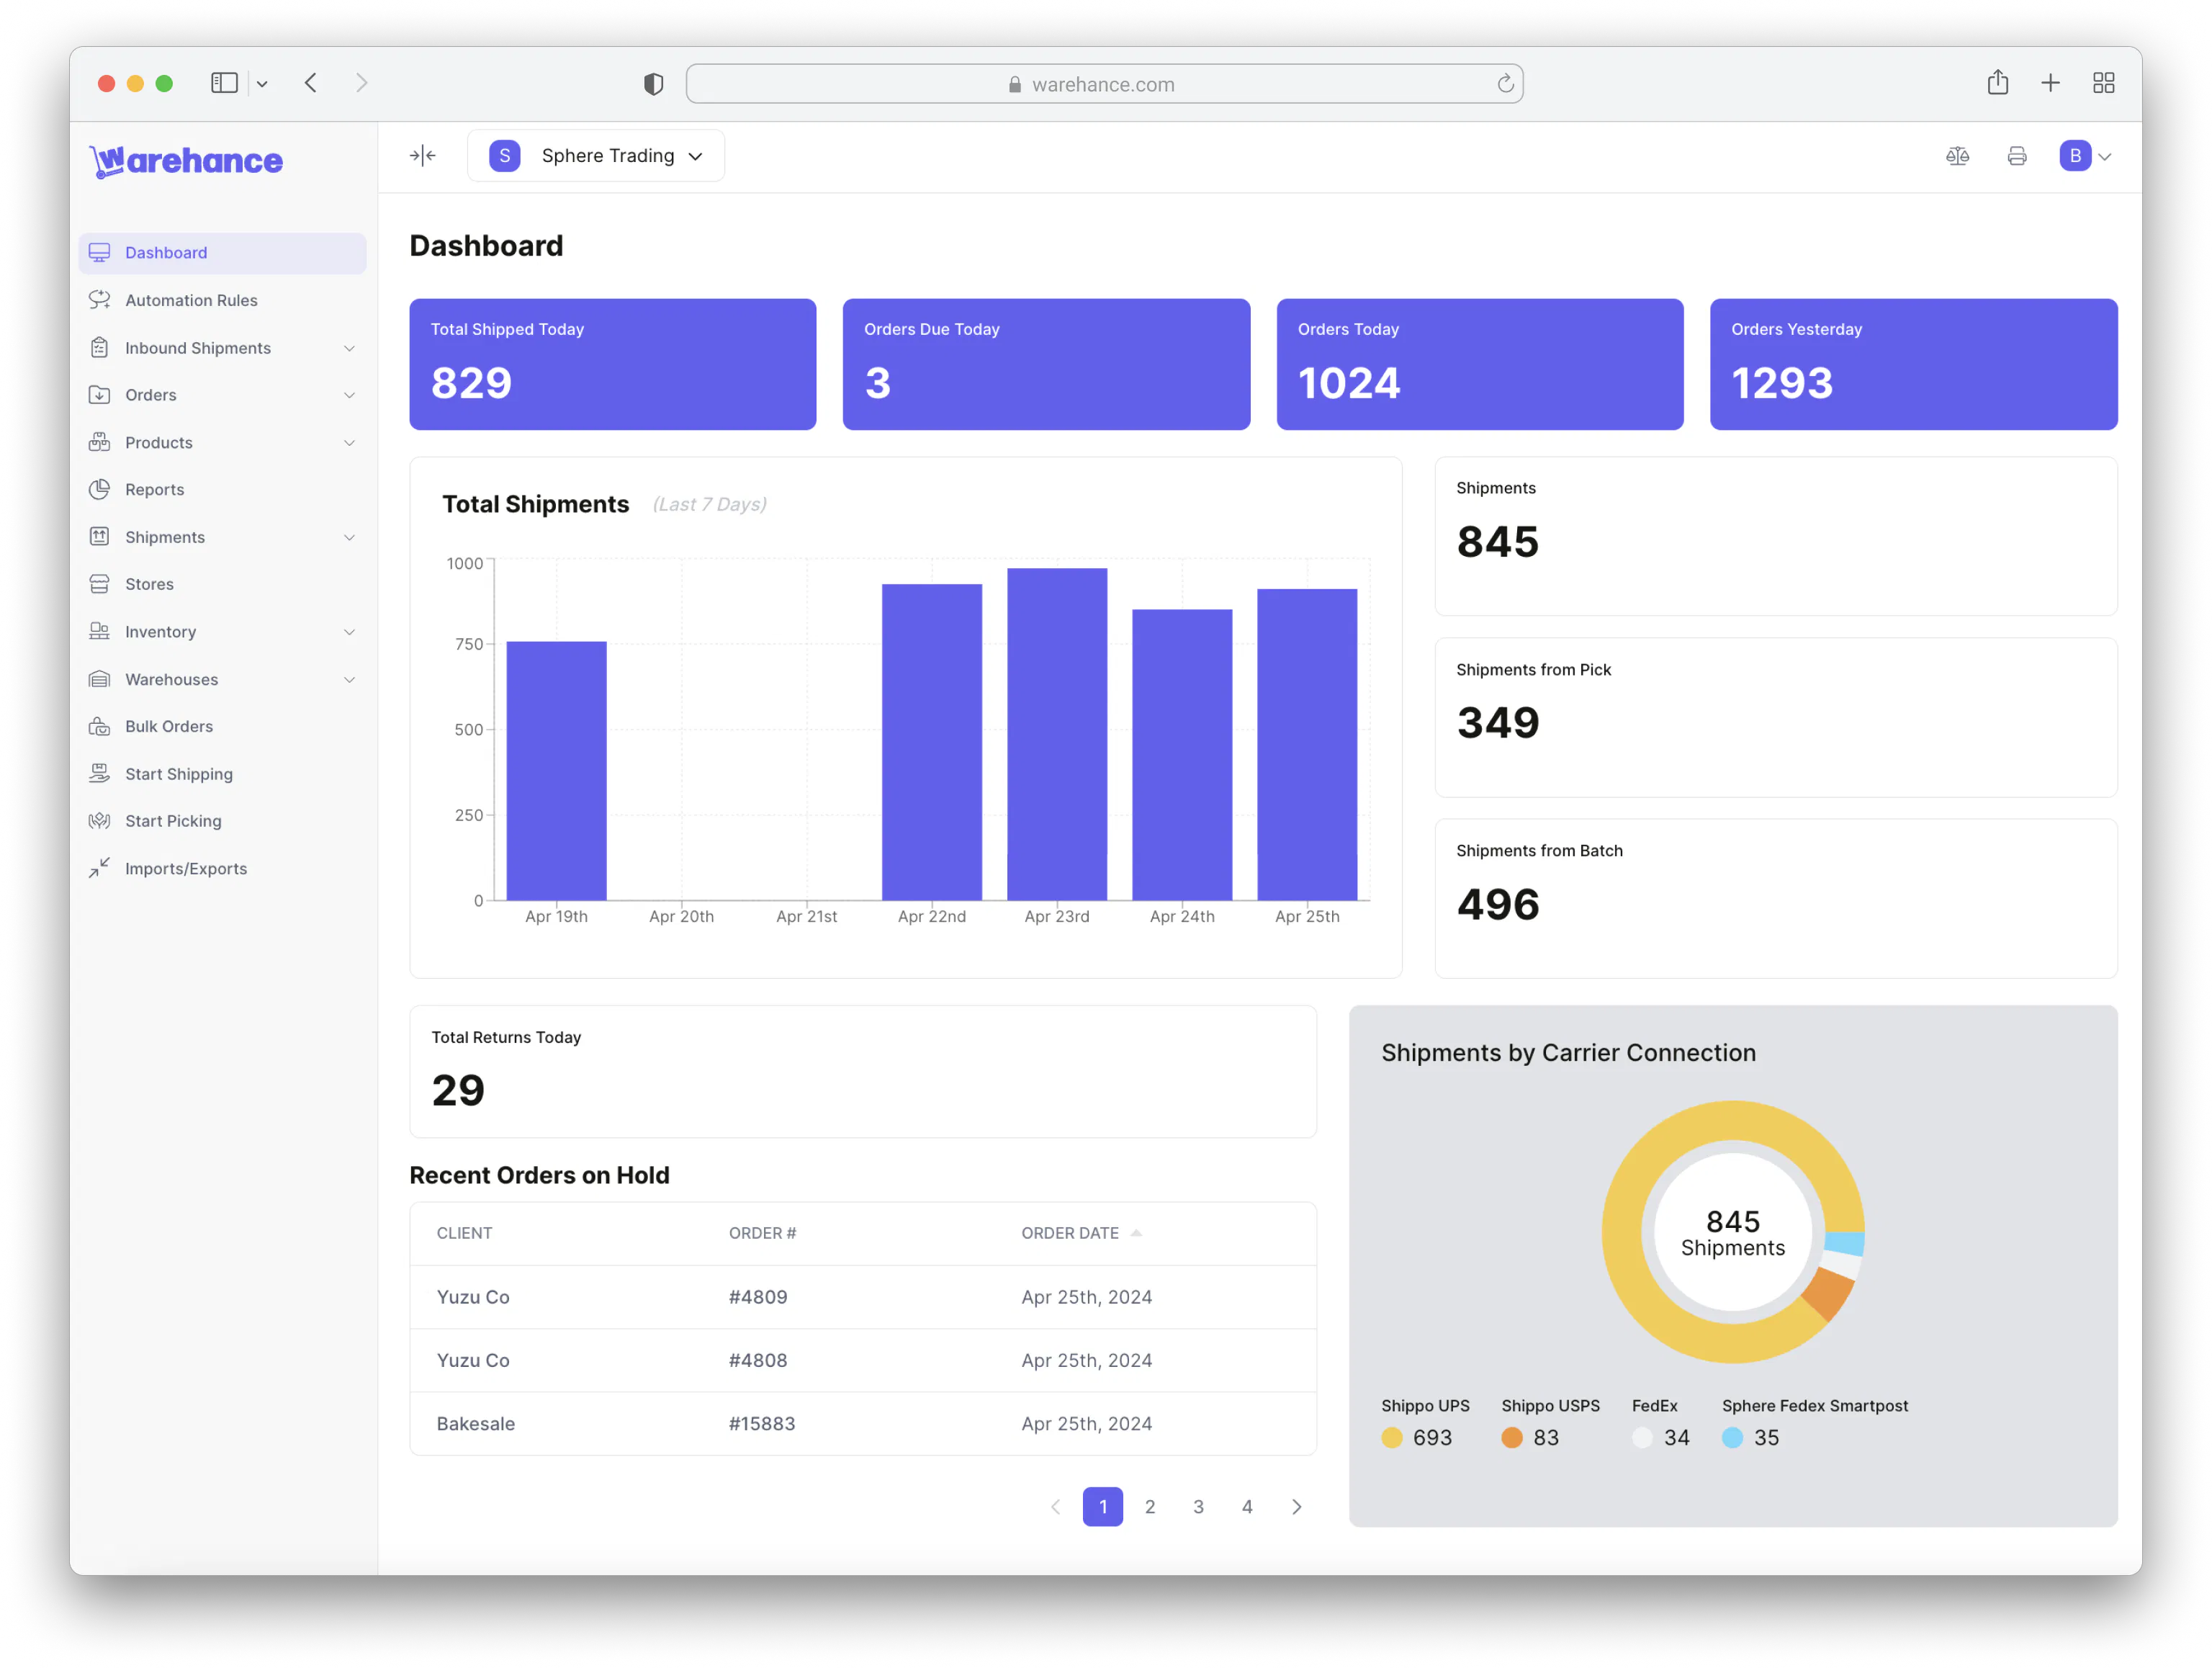Go to Stores in sidebar
Viewport: 2212px width, 1668px height.
(149, 584)
